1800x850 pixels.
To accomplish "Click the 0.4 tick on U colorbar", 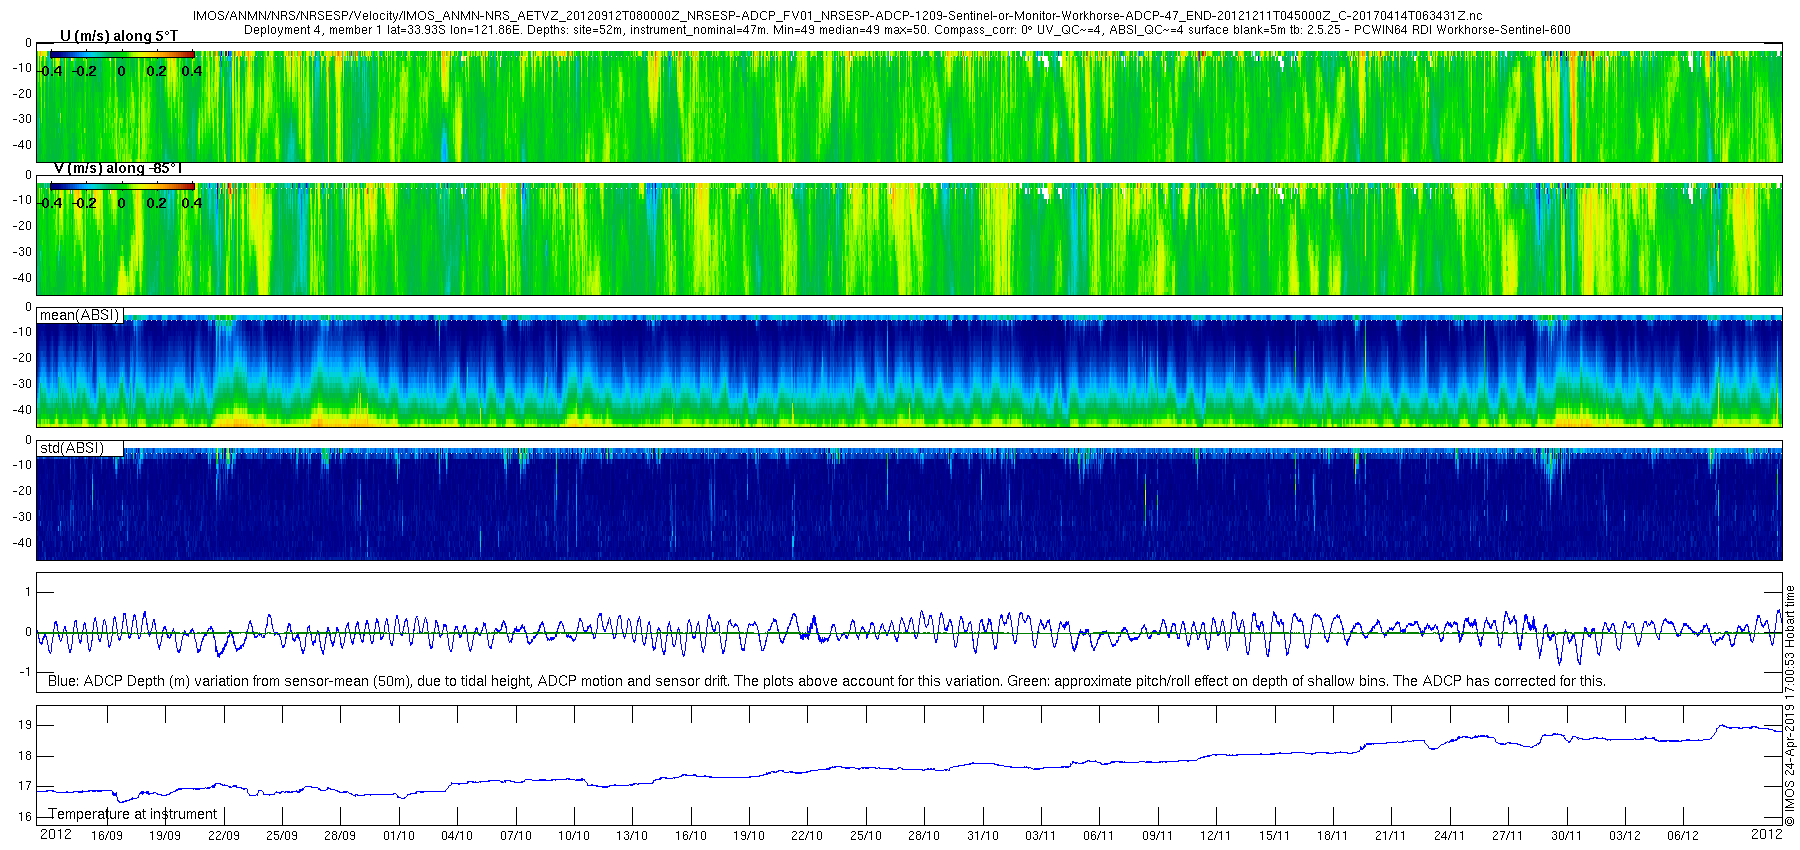I will point(192,71).
